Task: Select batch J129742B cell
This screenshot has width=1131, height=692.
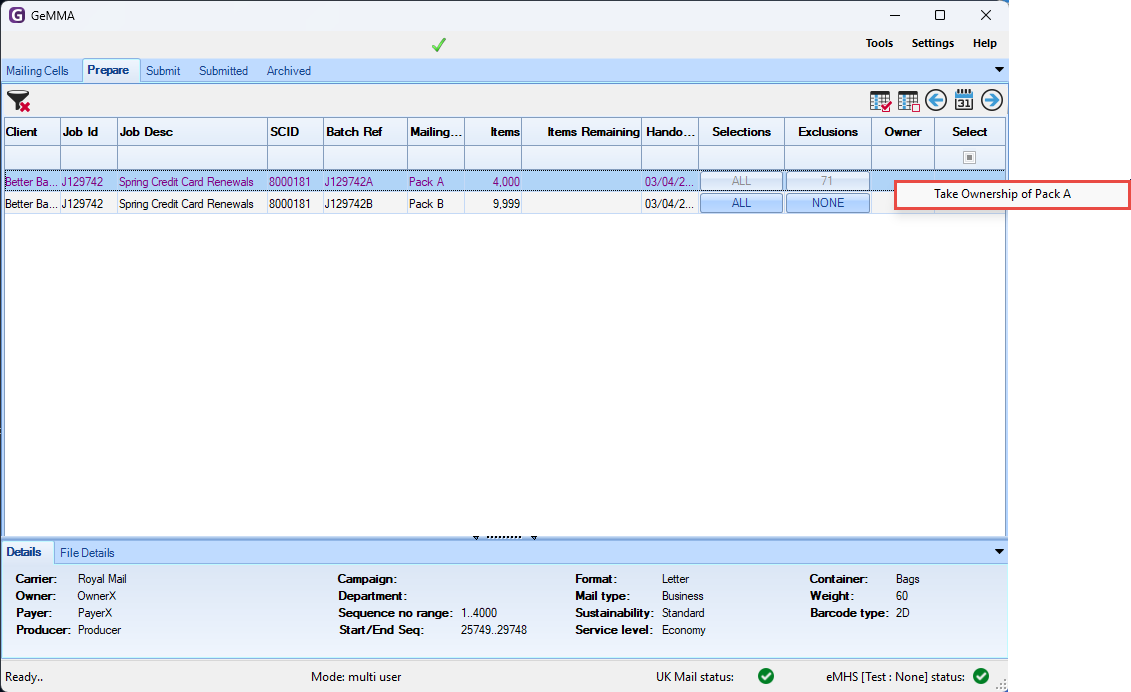Action: [365, 204]
